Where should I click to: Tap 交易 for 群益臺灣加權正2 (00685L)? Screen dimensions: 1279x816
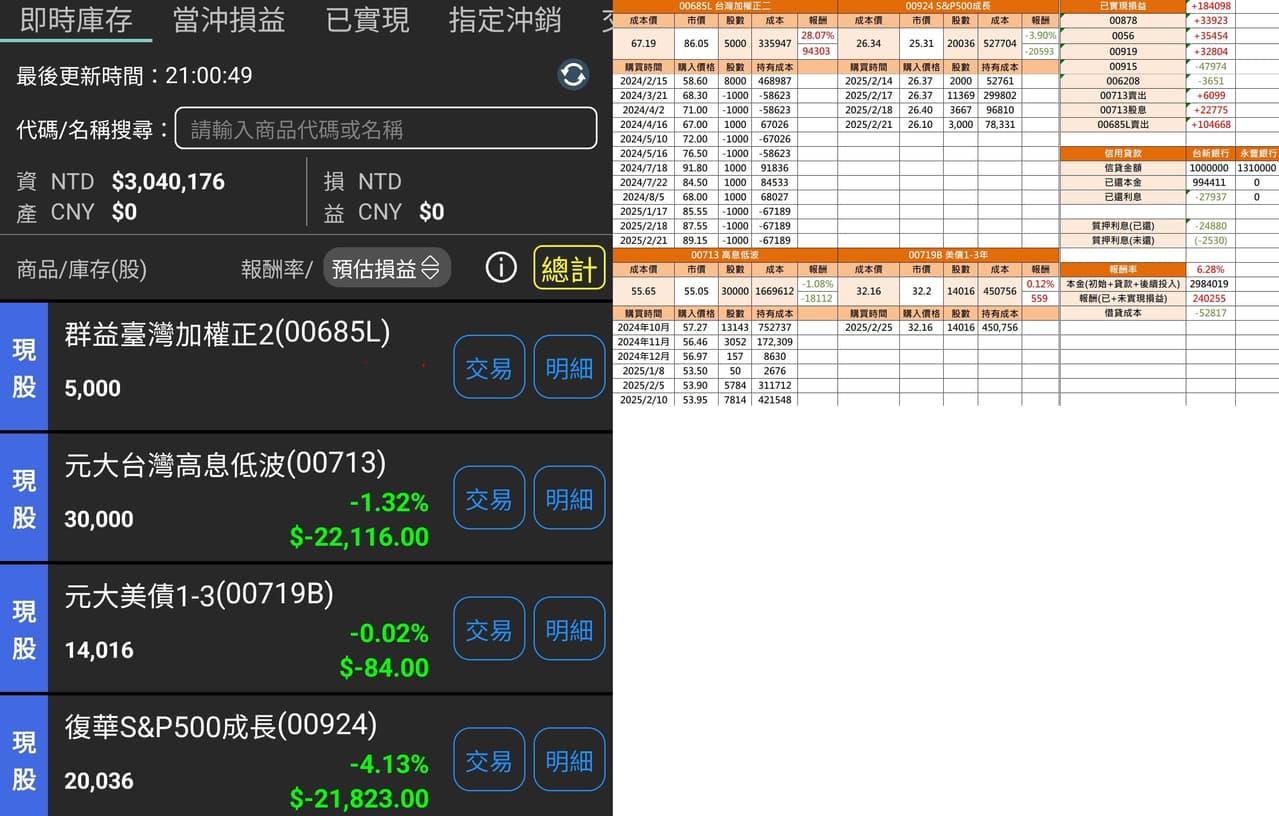[x=489, y=367]
